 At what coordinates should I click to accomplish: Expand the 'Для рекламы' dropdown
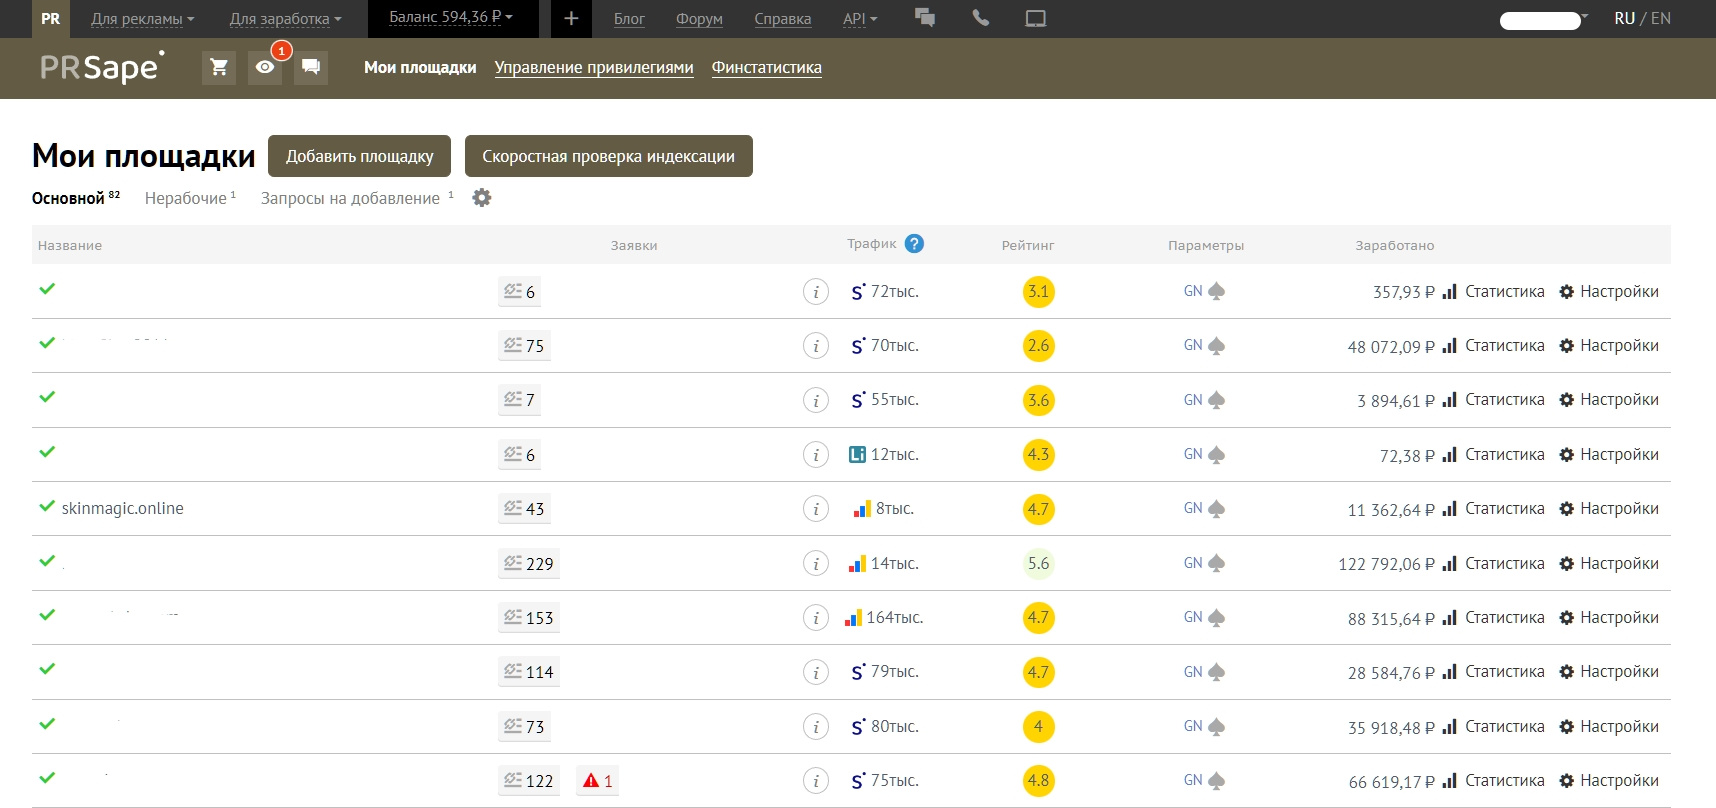pos(142,19)
